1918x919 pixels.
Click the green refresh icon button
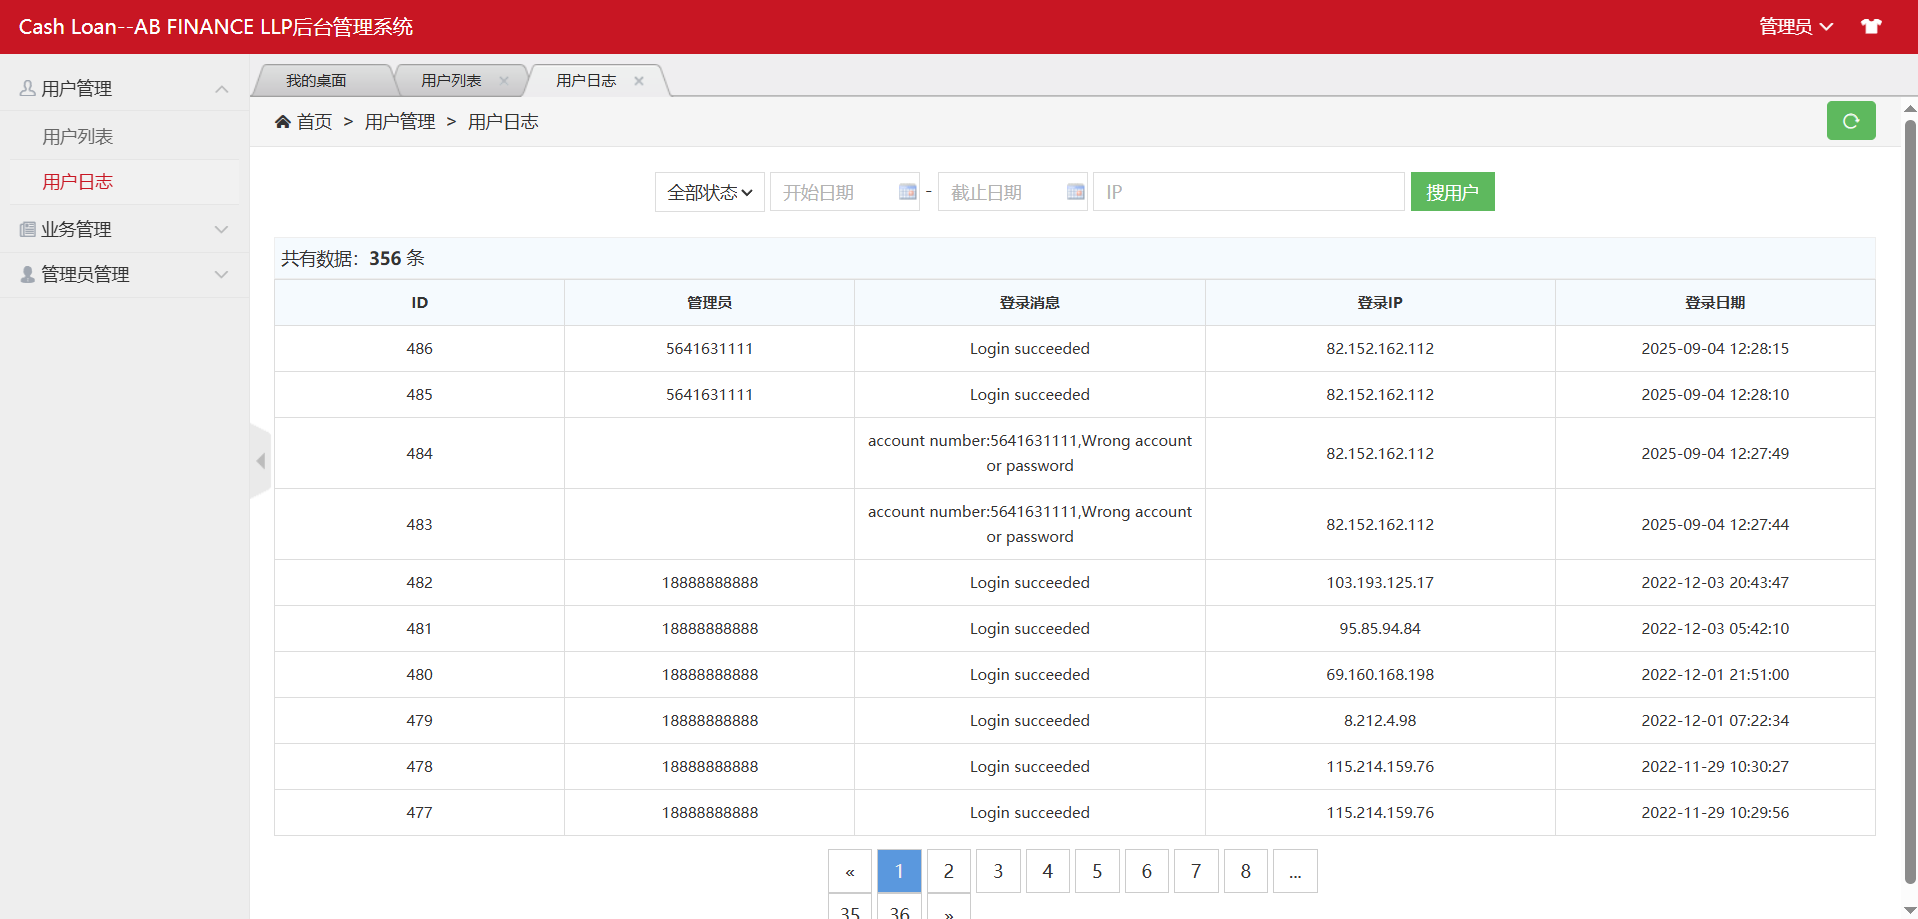click(1850, 121)
